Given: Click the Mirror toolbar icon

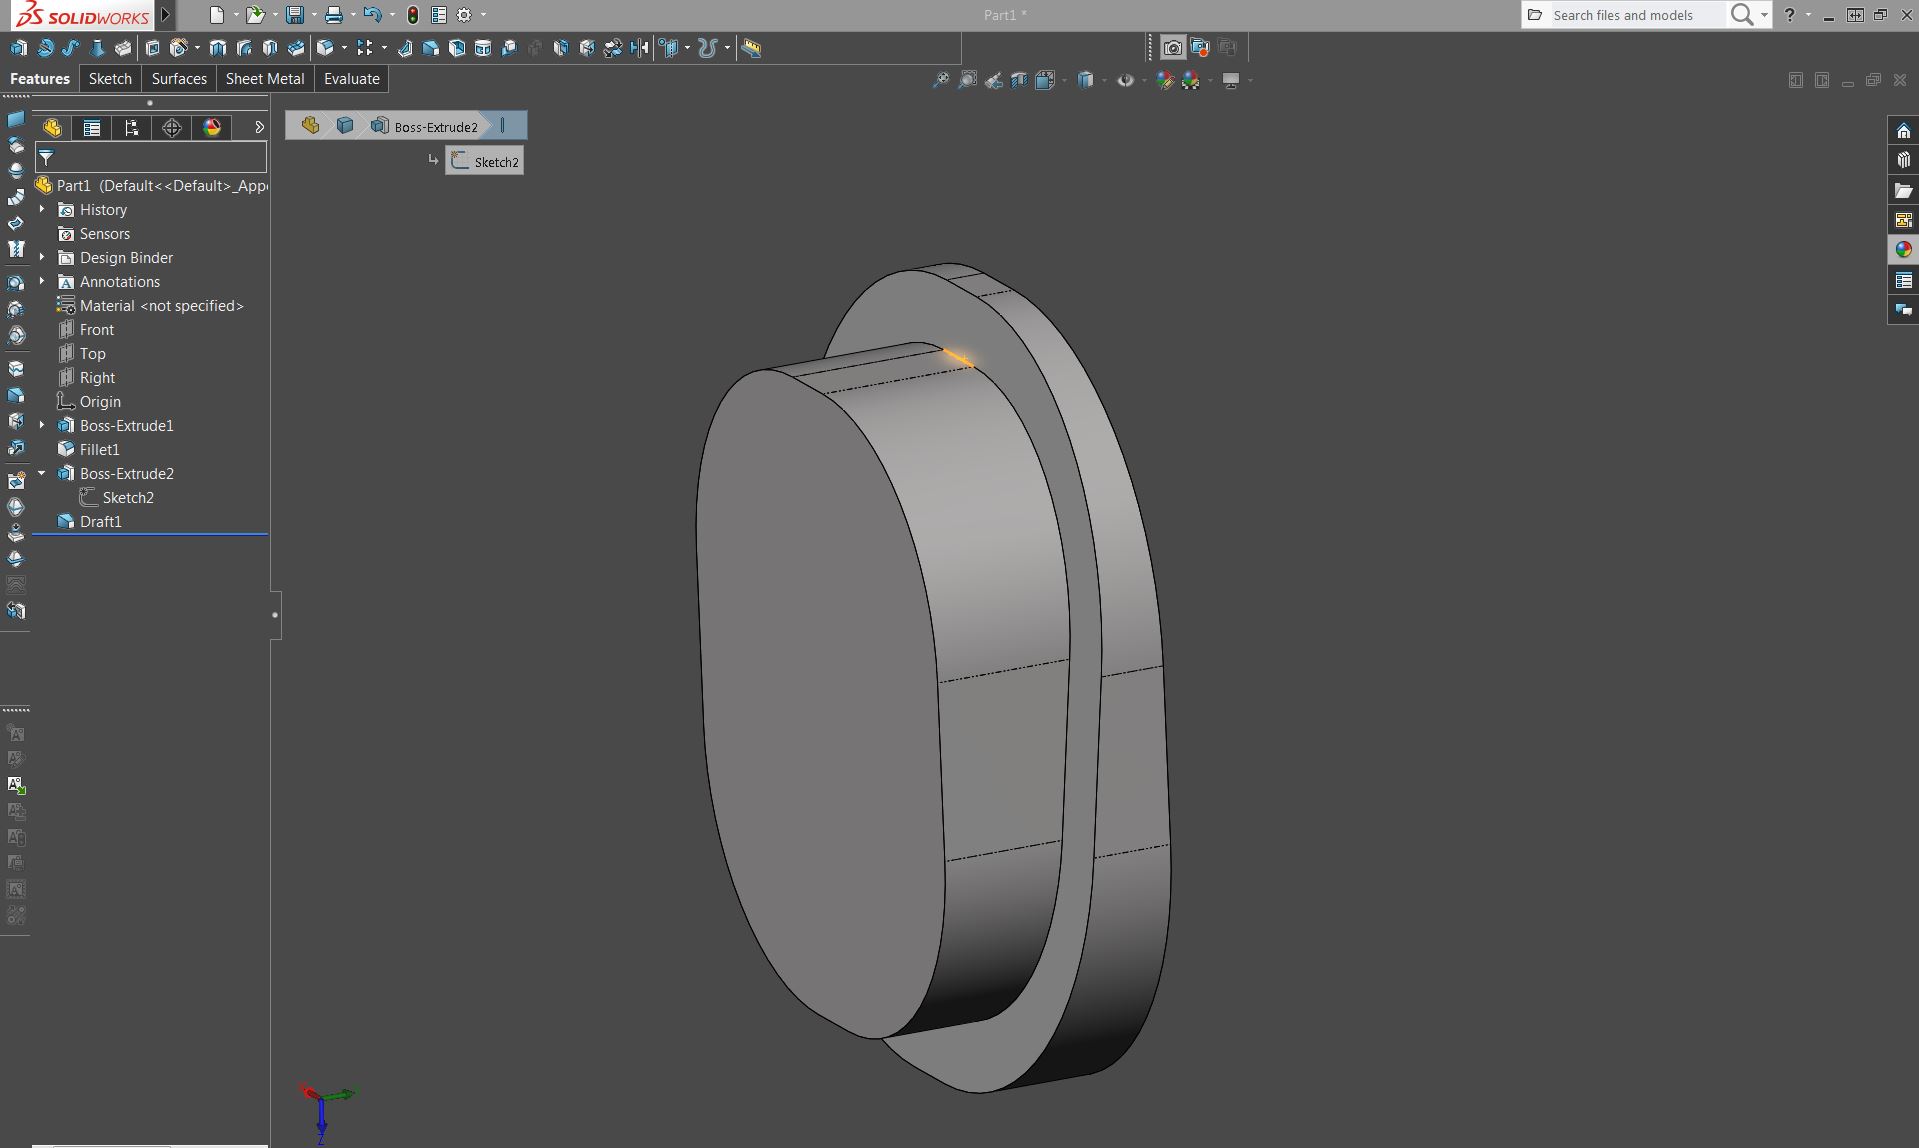Looking at the screenshot, I should click(640, 48).
